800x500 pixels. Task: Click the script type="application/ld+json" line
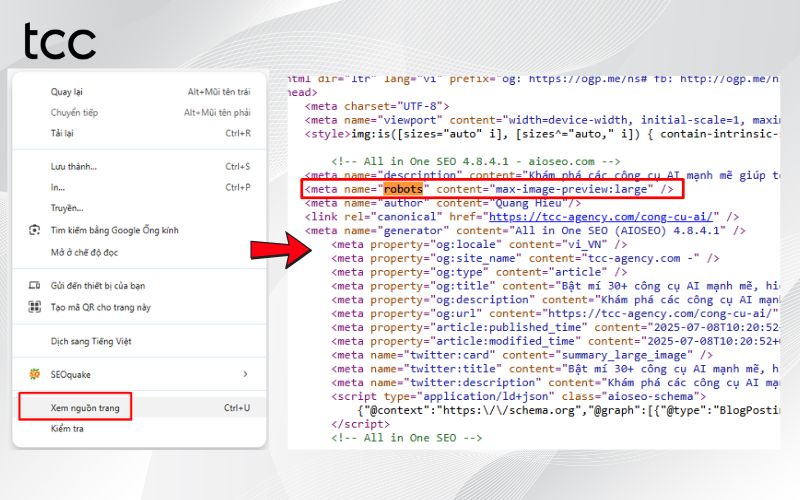point(518,396)
